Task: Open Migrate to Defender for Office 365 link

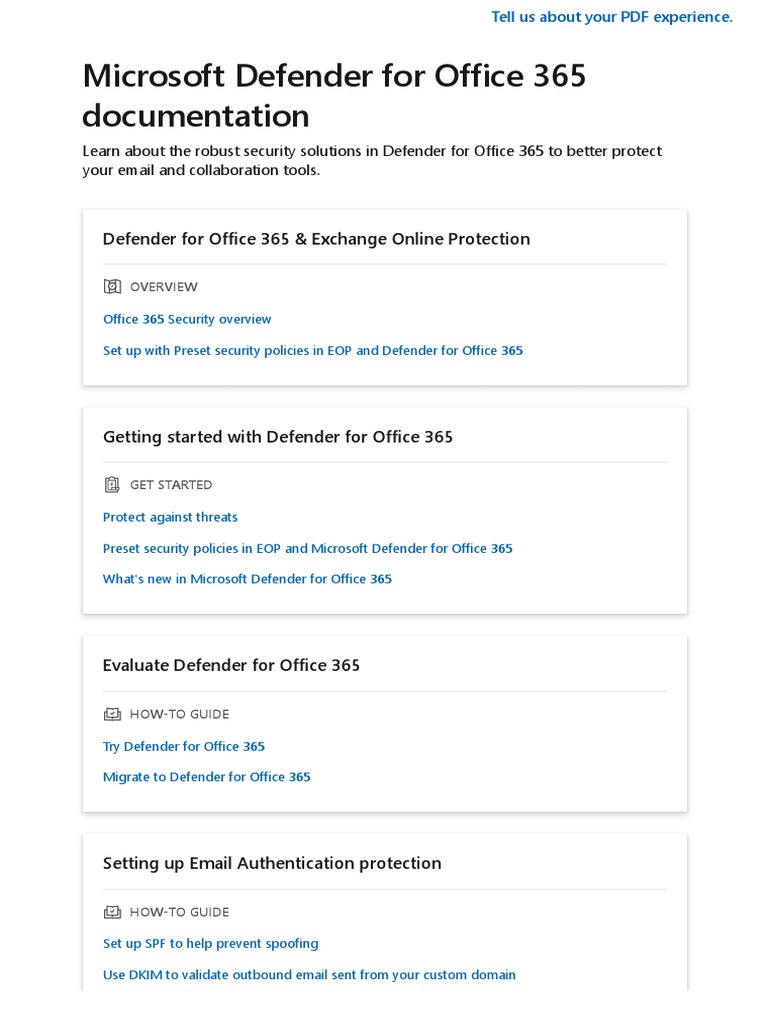Action: pyautogui.click(x=207, y=777)
